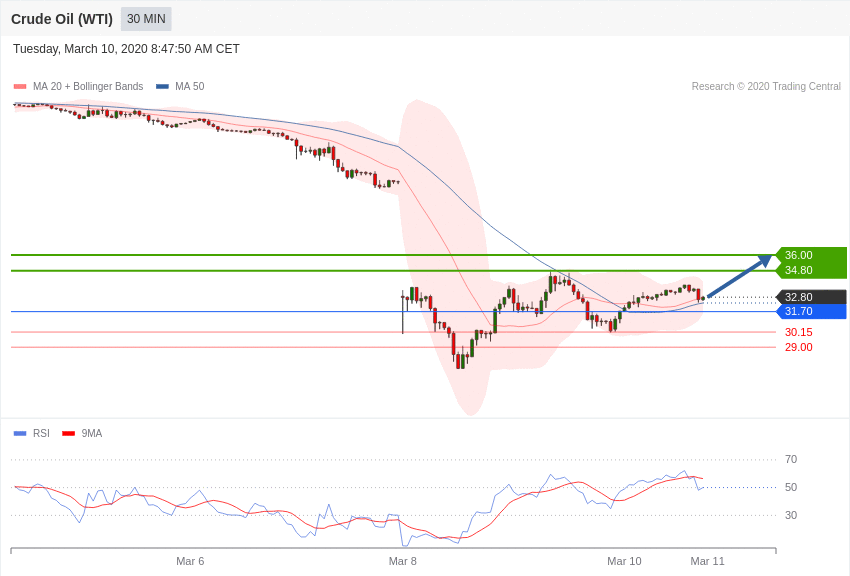Click the MA 50 legend label
The image size is (850, 576).
pos(190,86)
